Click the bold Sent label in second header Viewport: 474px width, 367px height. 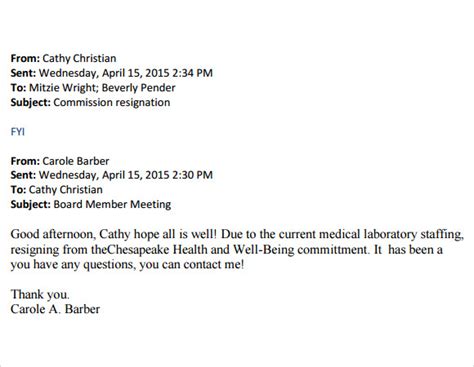[23, 175]
